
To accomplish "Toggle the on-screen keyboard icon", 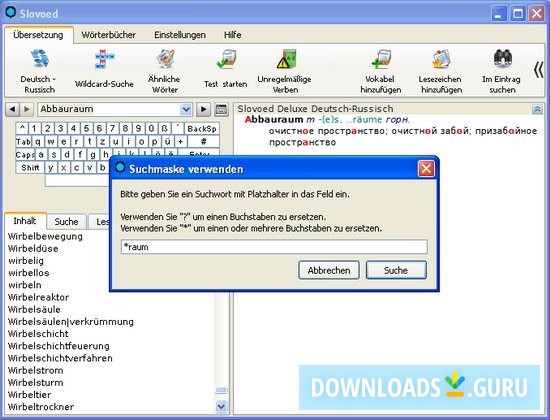I will click(221, 109).
